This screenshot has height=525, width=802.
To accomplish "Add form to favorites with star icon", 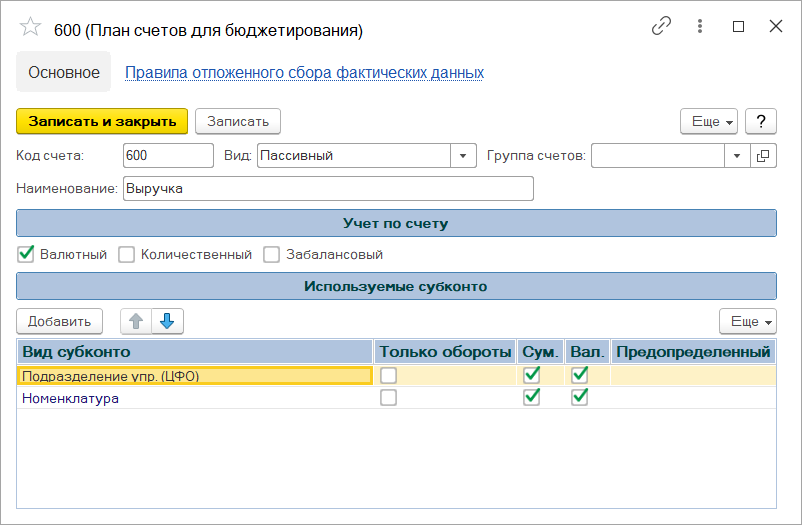I will pyautogui.click(x=31, y=29).
